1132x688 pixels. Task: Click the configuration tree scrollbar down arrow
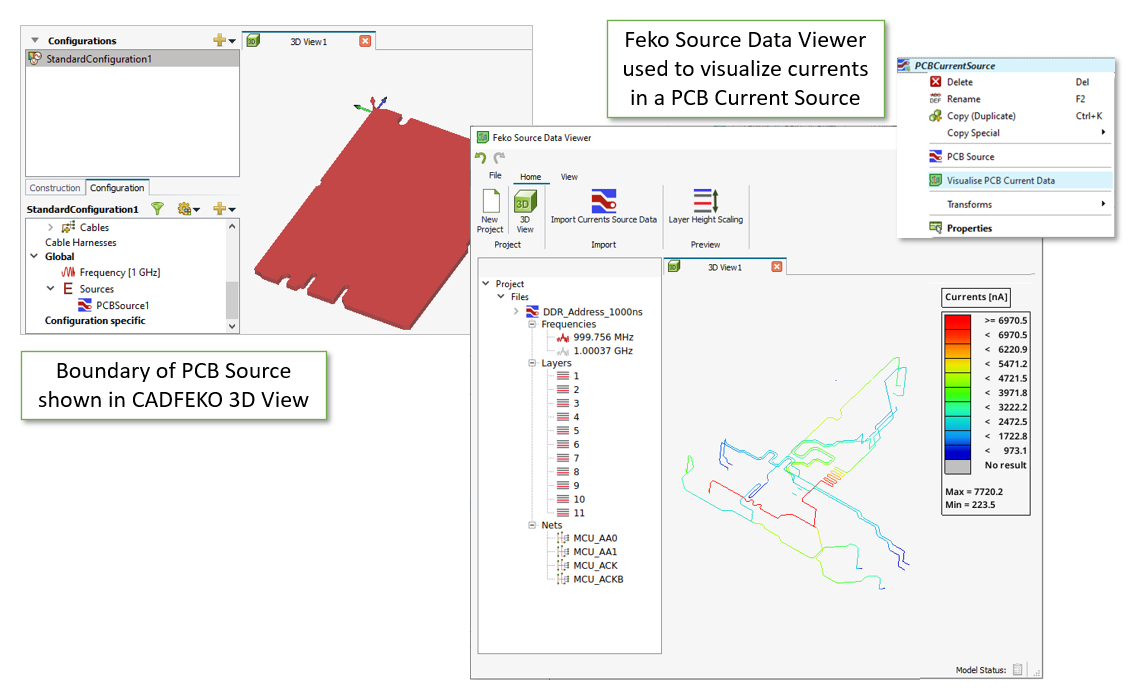tap(233, 326)
